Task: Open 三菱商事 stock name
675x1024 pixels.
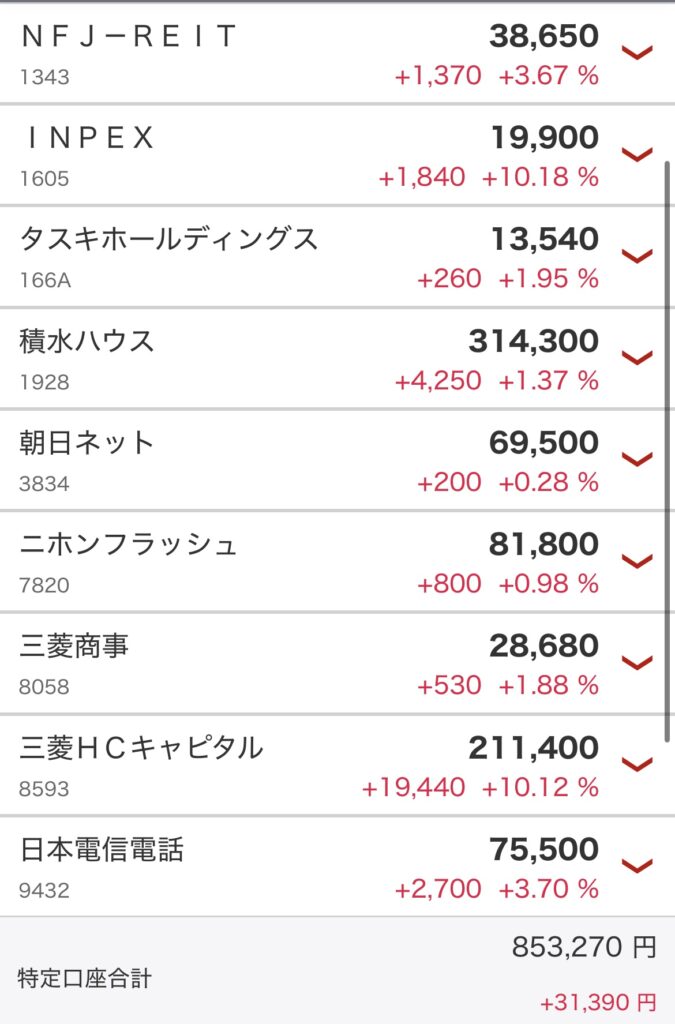Action: pos(74,646)
